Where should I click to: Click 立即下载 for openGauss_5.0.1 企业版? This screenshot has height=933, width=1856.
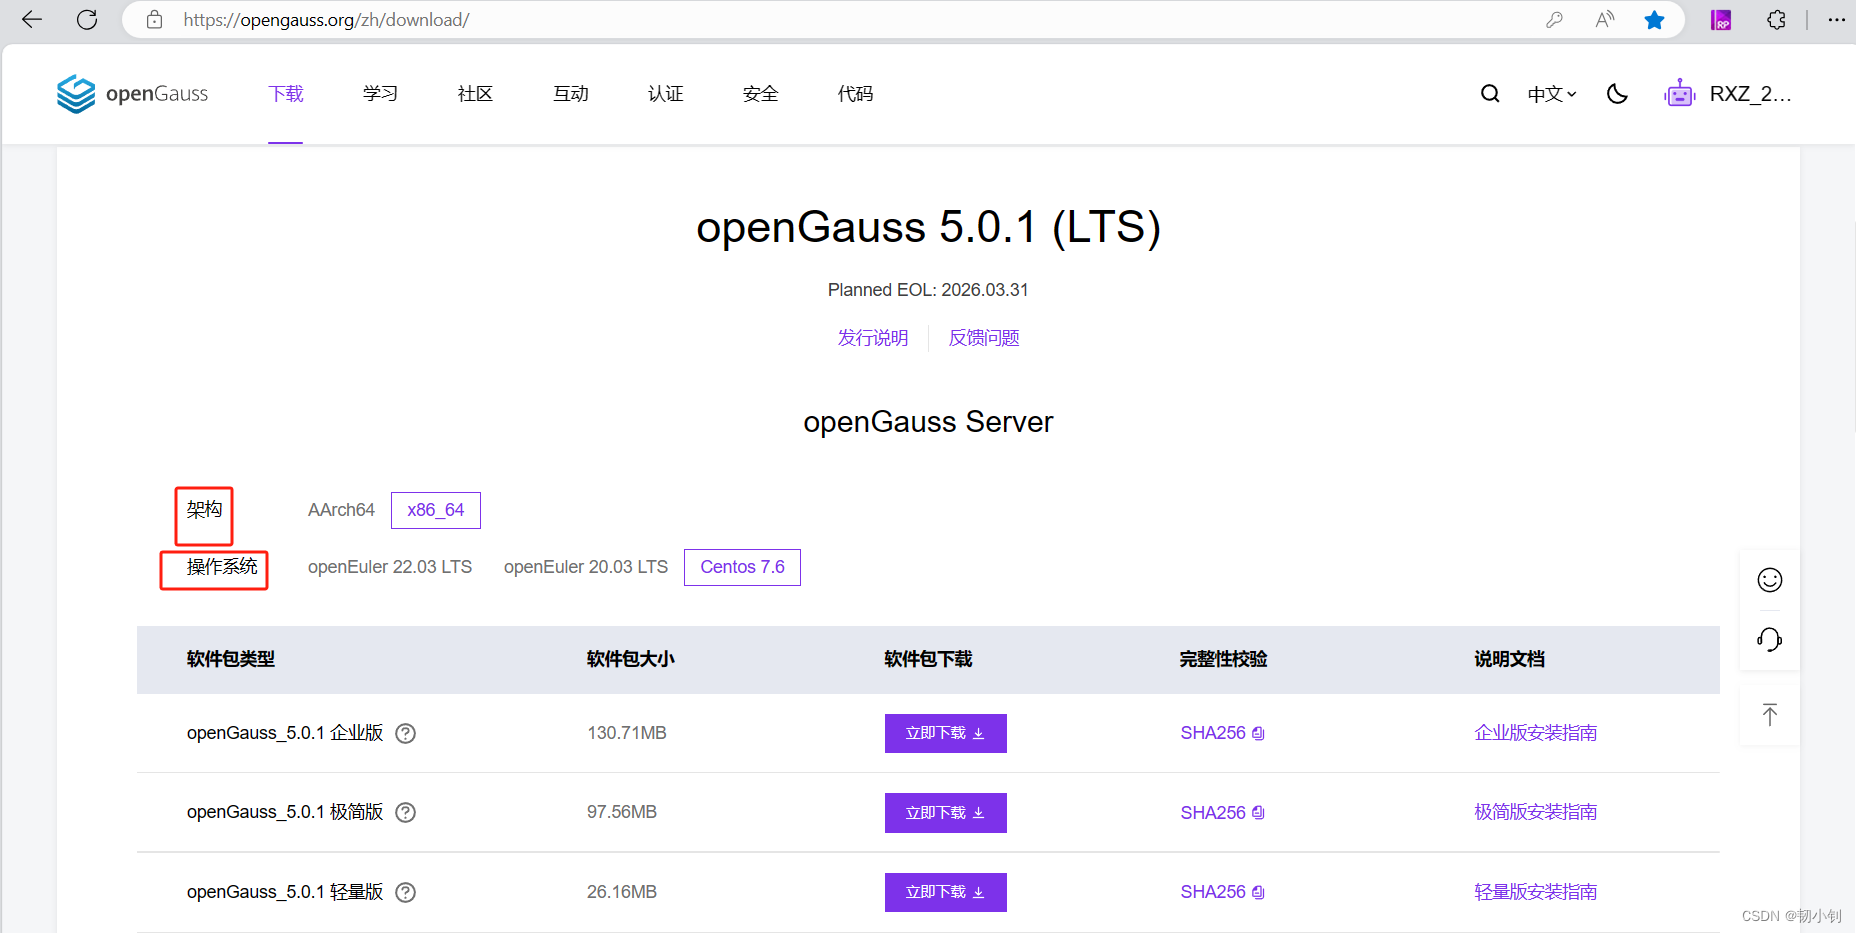click(x=944, y=733)
